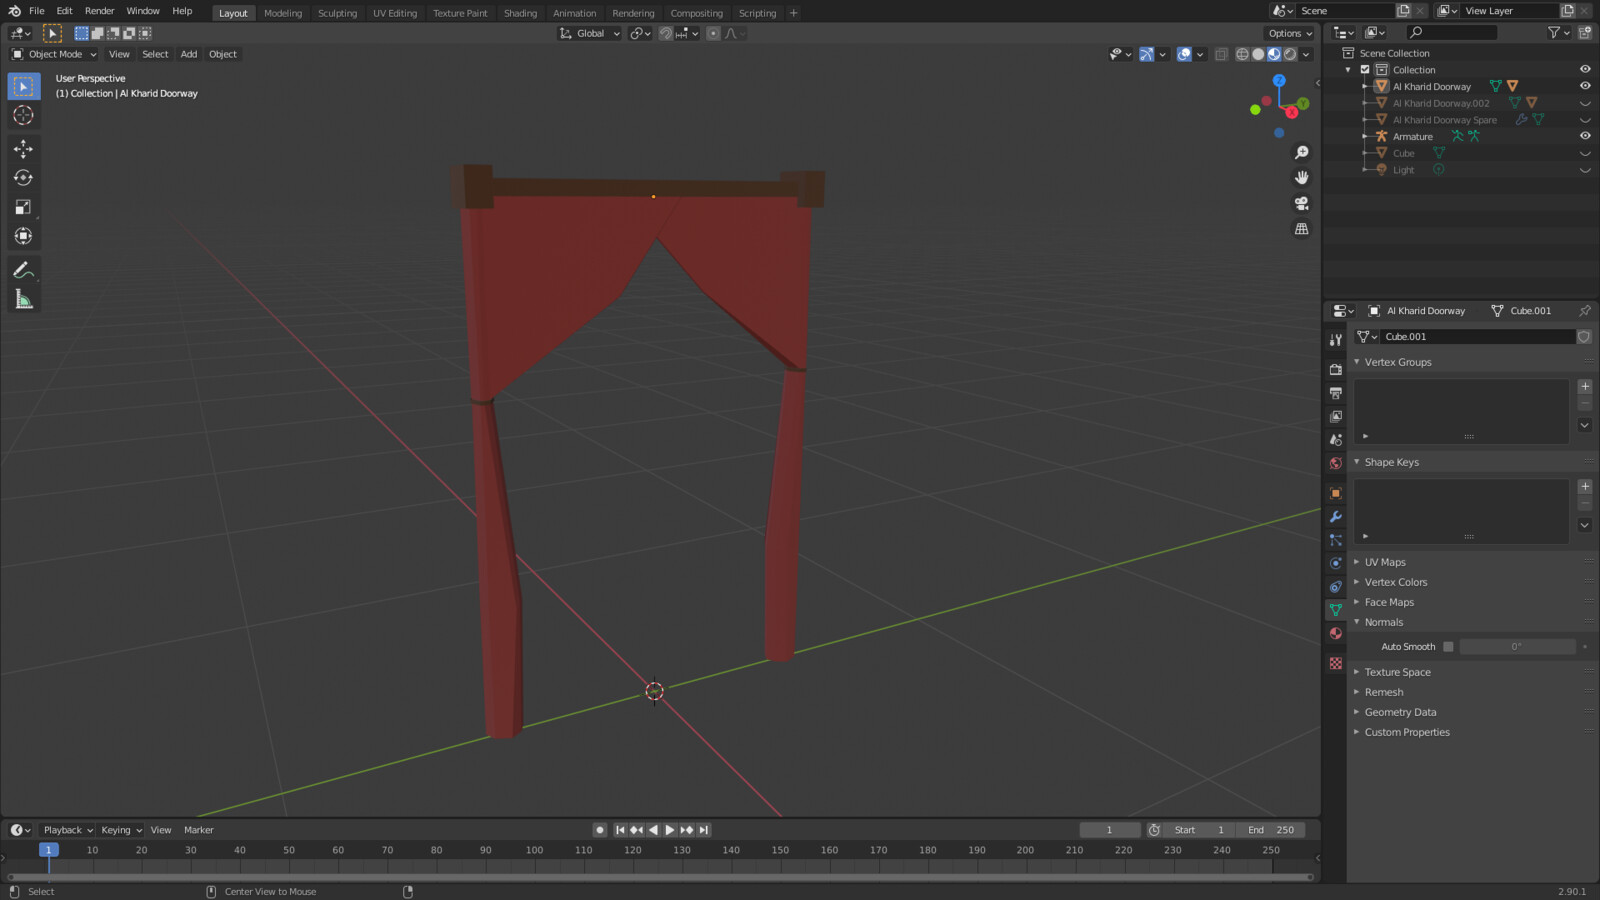Open the World properties tab
This screenshot has width=1600, height=900.
tap(1336, 463)
